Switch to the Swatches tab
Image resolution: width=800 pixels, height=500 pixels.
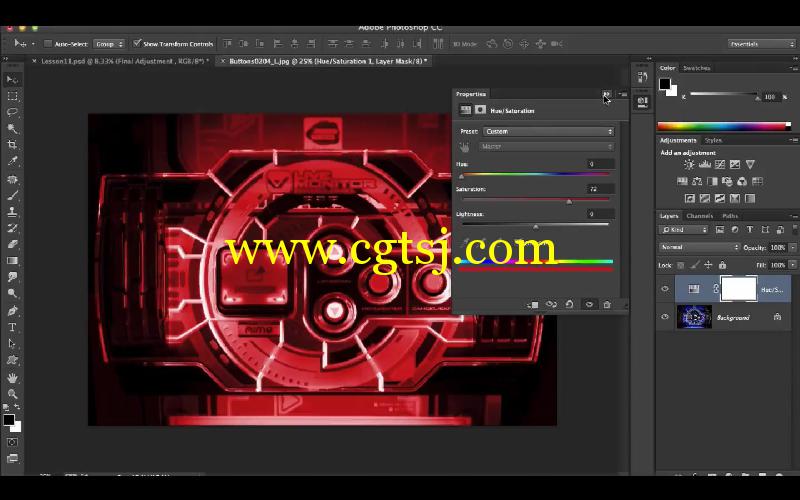(696, 68)
